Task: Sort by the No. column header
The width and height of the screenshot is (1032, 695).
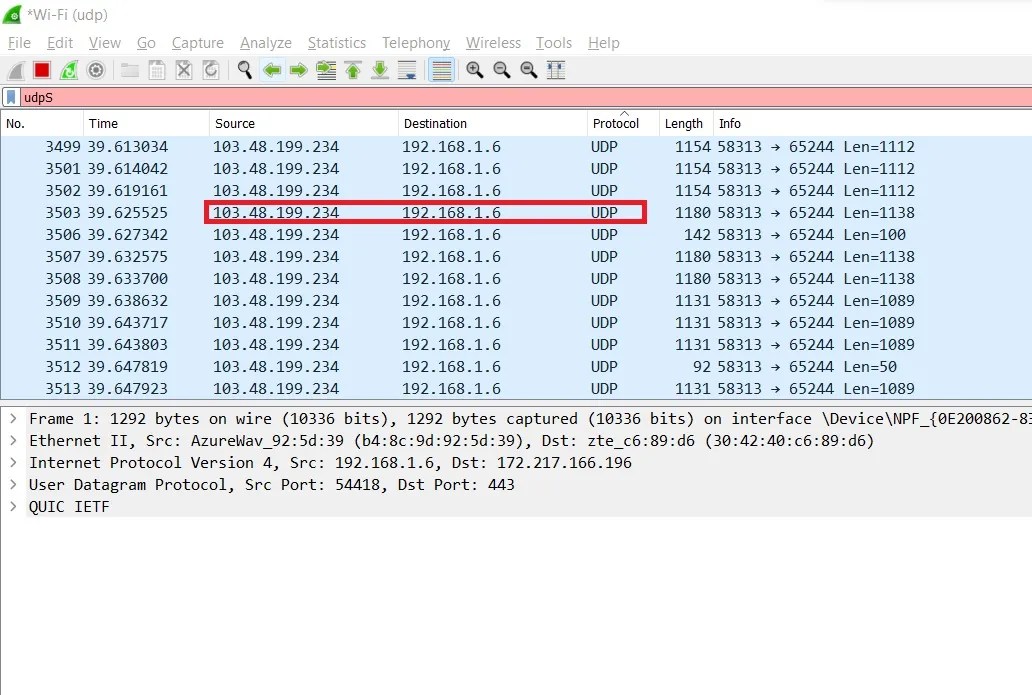Action: (41, 124)
